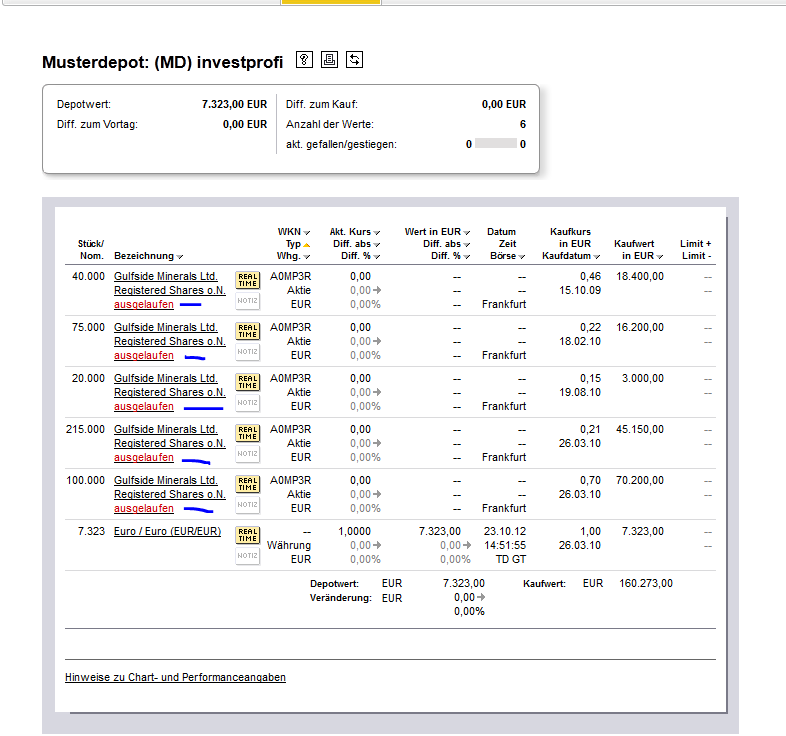This screenshot has height=736, width=786.
Task: Click the Kaufdatum 15.10.09
Action: click(x=580, y=290)
